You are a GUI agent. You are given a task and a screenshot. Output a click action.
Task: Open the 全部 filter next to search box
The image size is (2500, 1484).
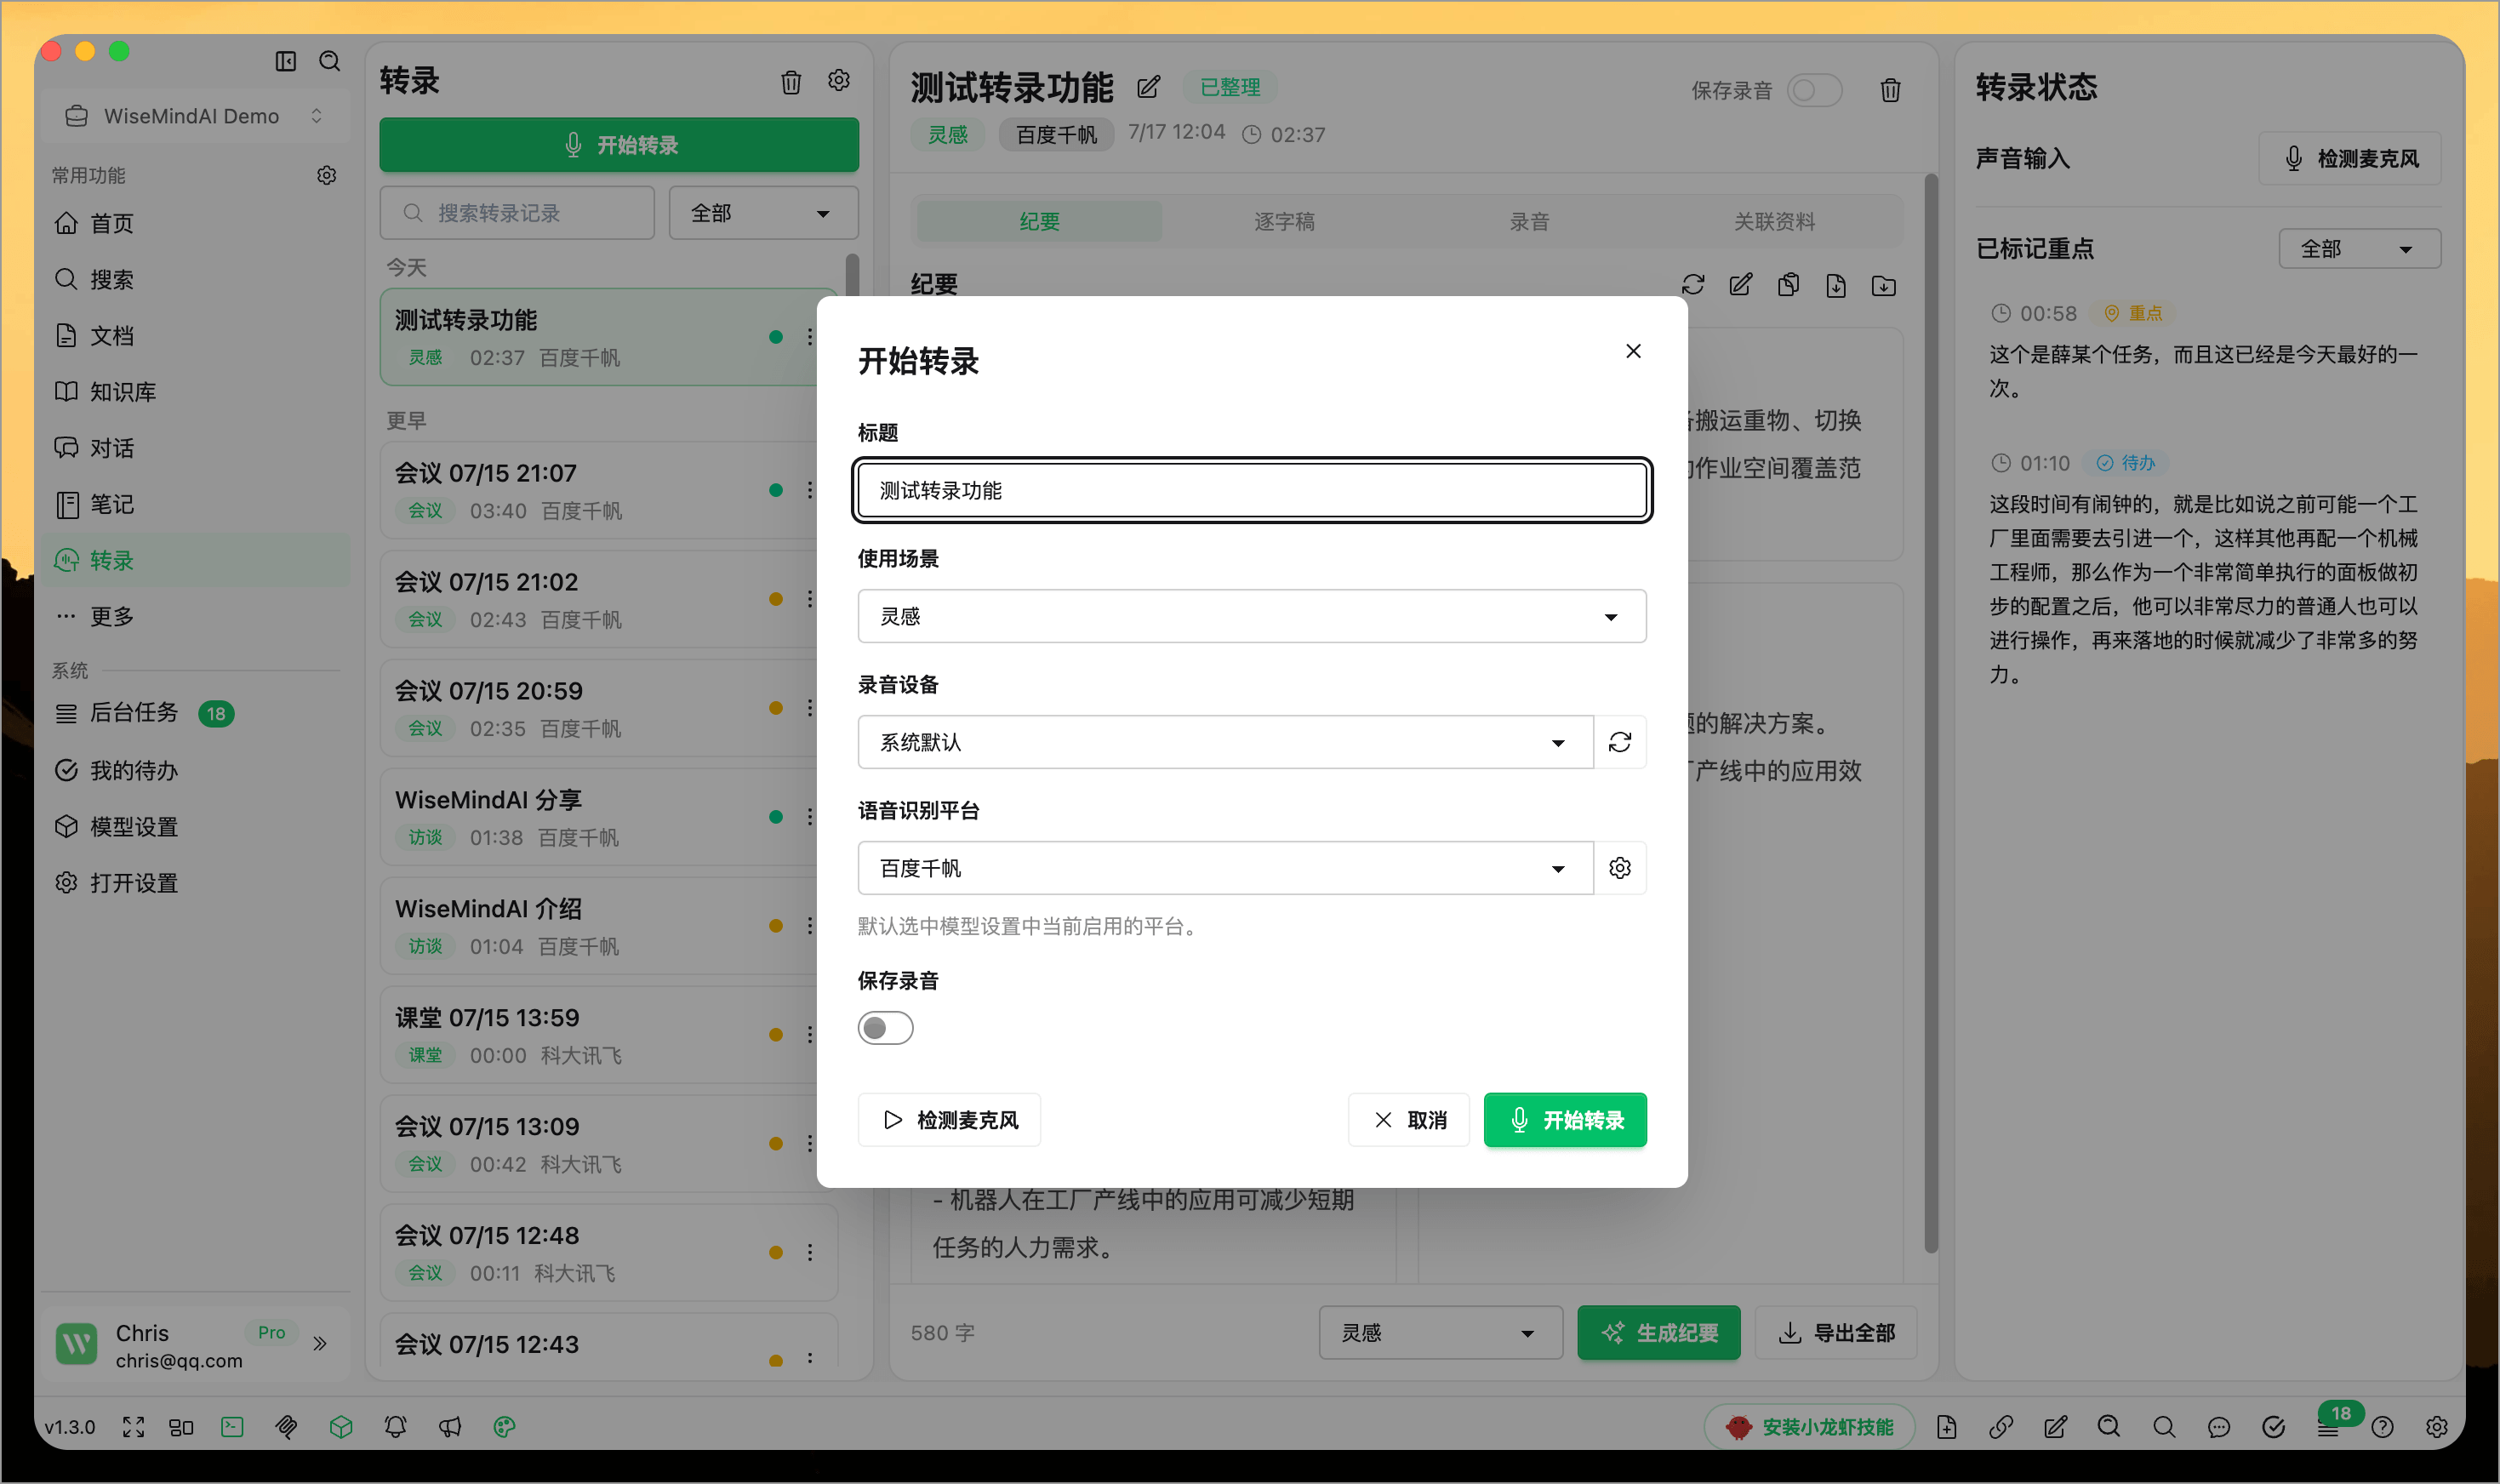(763, 213)
